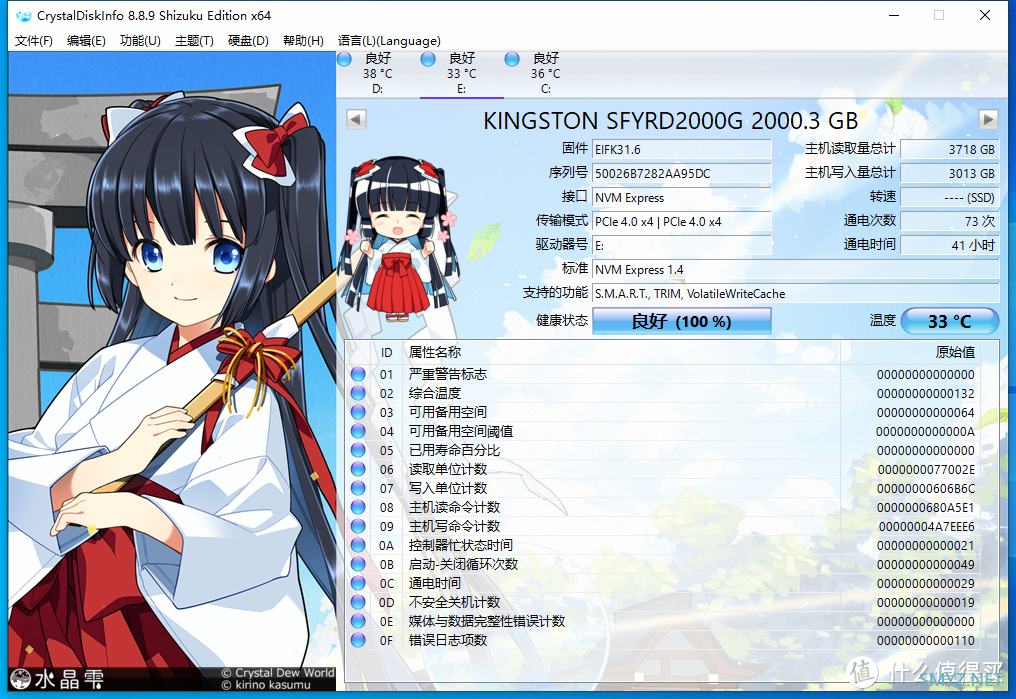This screenshot has width=1016, height=699.
Task: Open the 语言(L)(Language) menu
Action: [389, 41]
